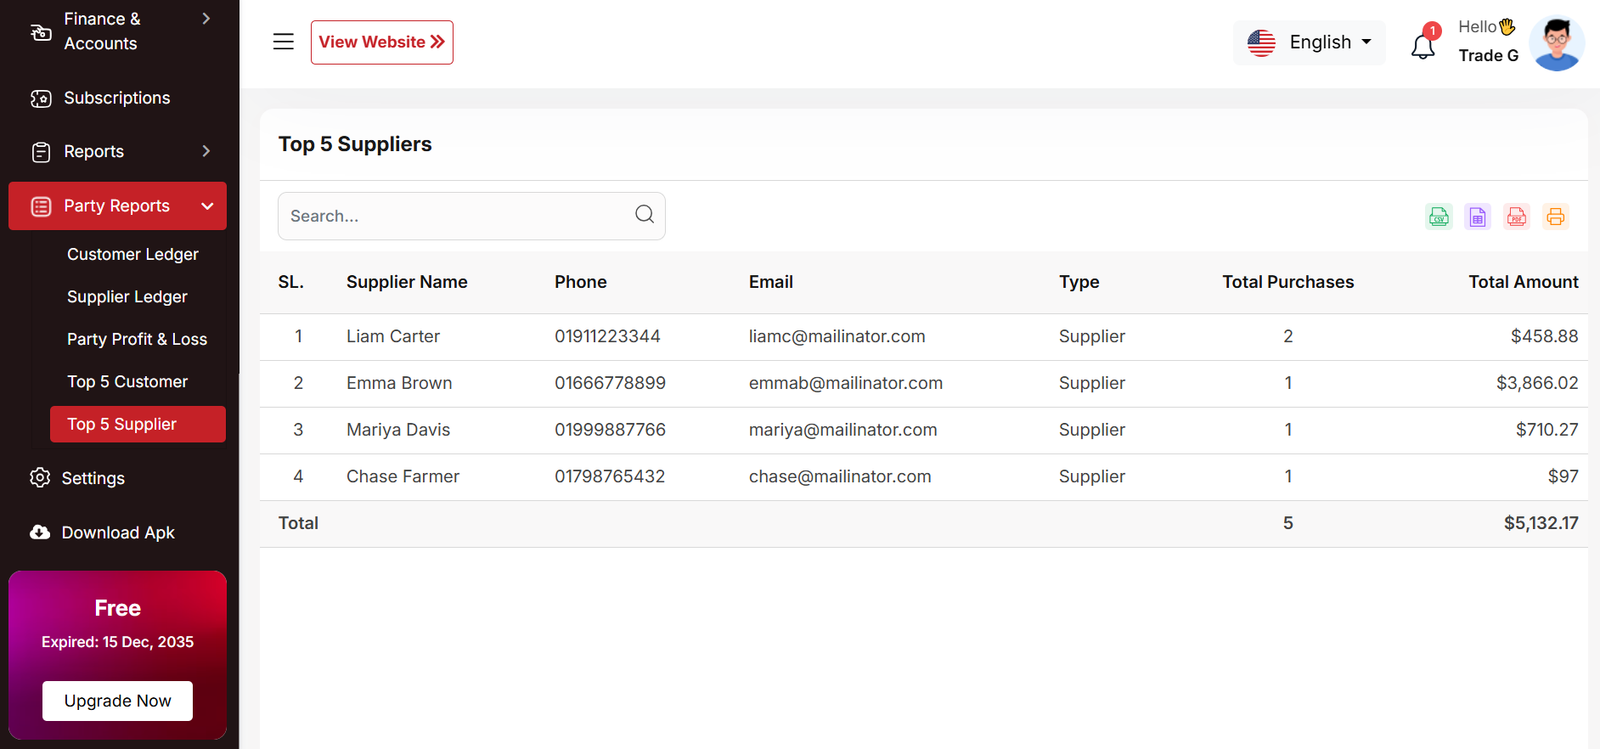
Task: Open the notifications bell
Action: point(1422,46)
